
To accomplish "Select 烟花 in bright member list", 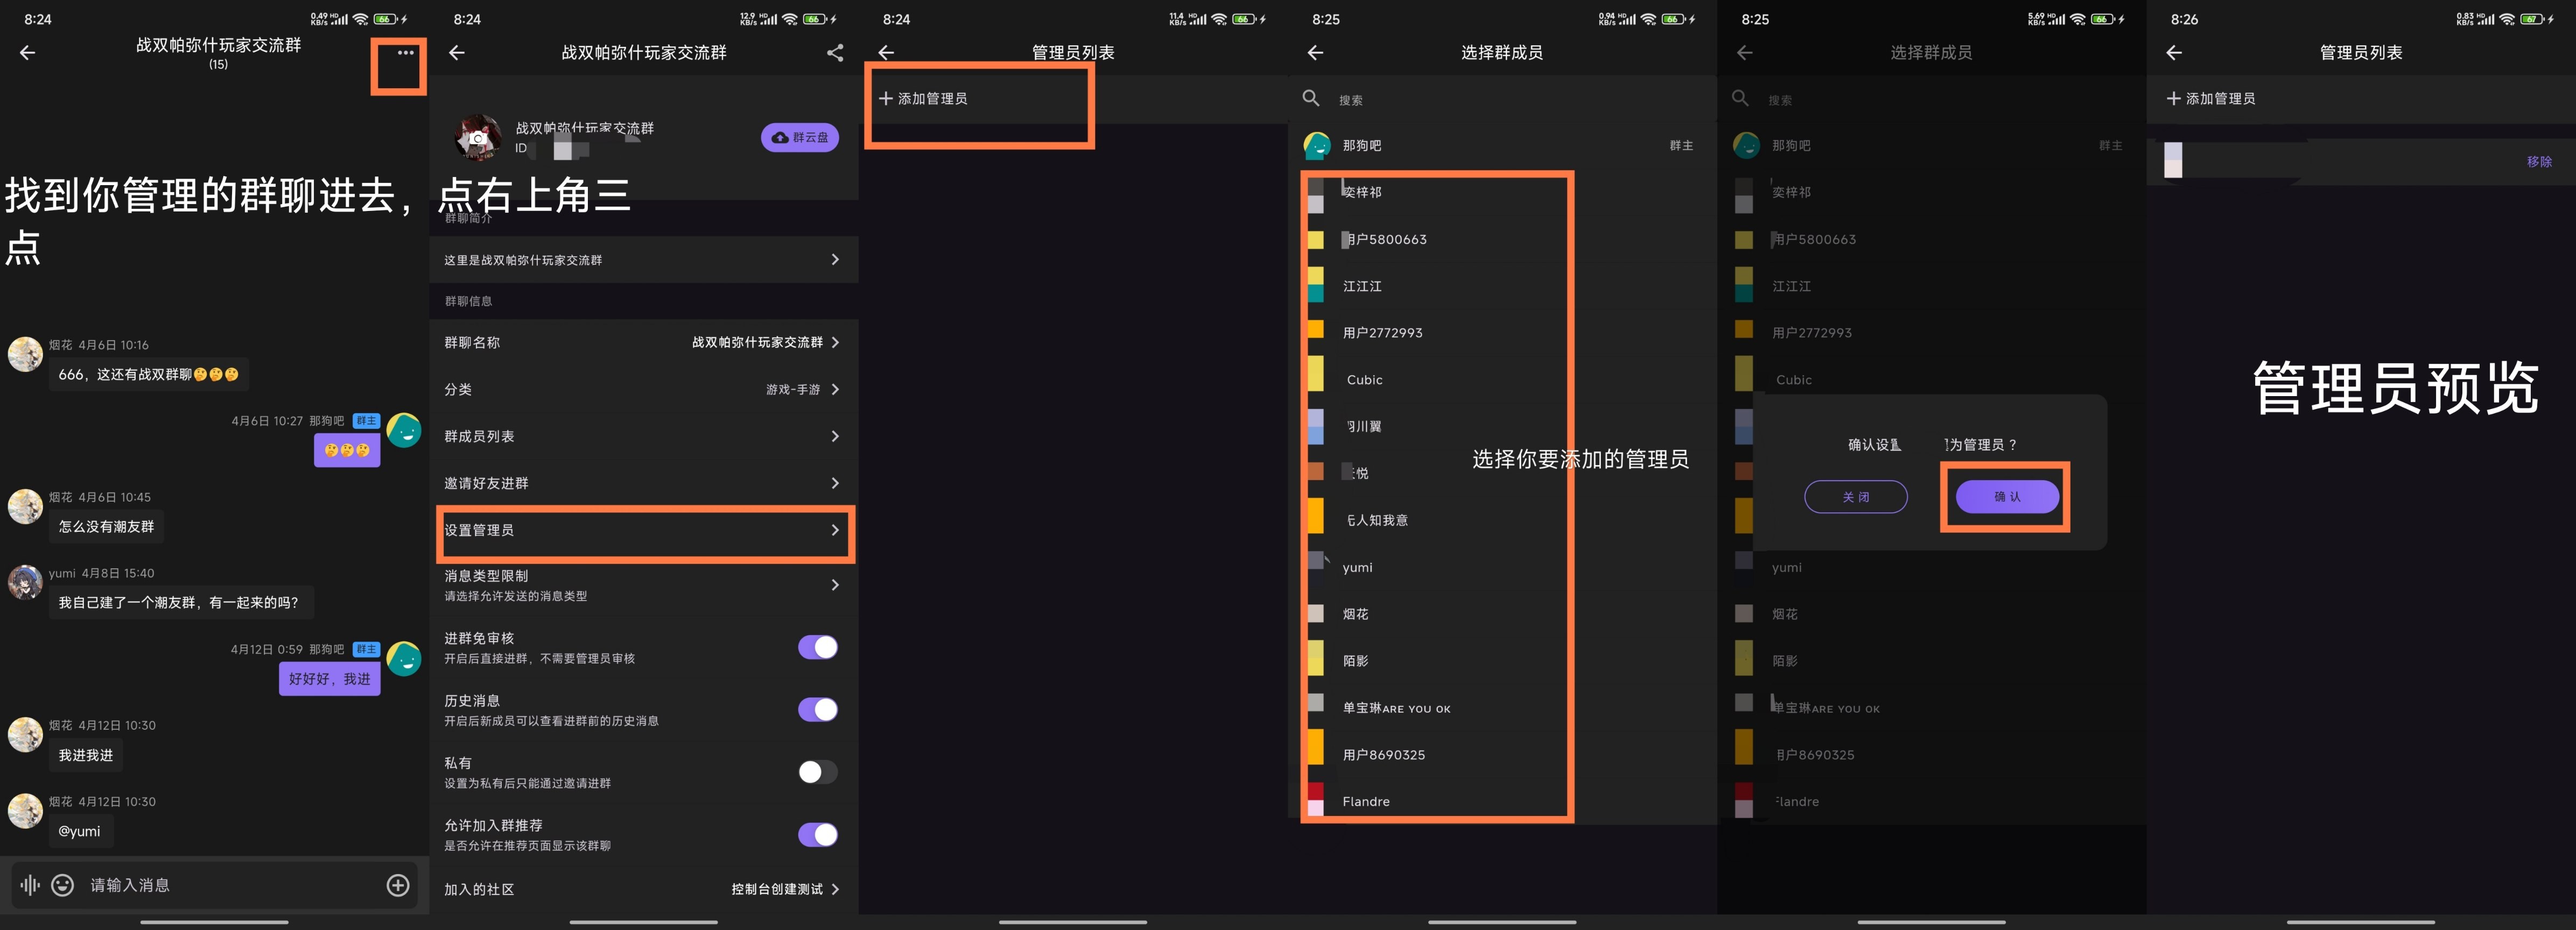I will (x=1502, y=614).
